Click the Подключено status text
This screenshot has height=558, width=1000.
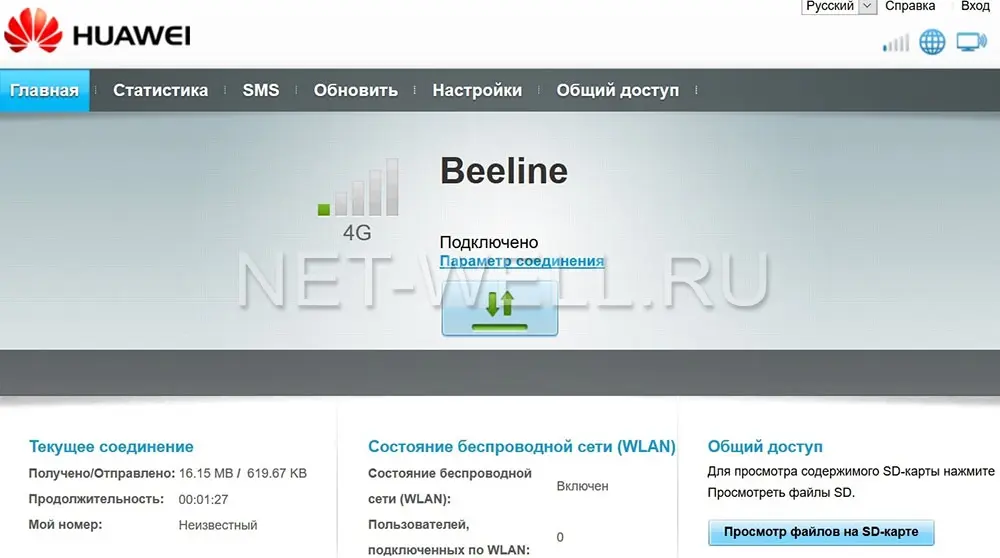pos(489,242)
